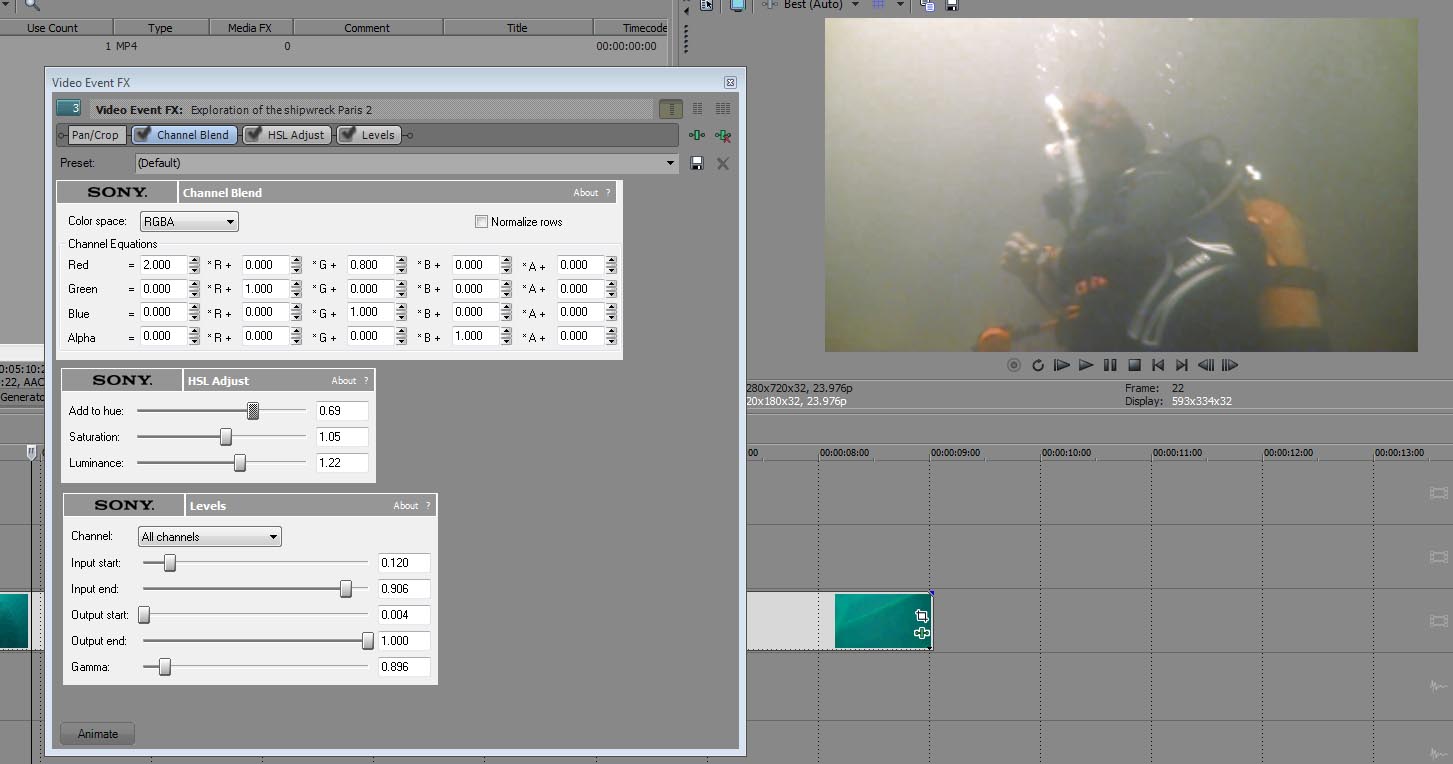Save the current preset with the floppy icon
The height and width of the screenshot is (764, 1453).
pos(697,163)
